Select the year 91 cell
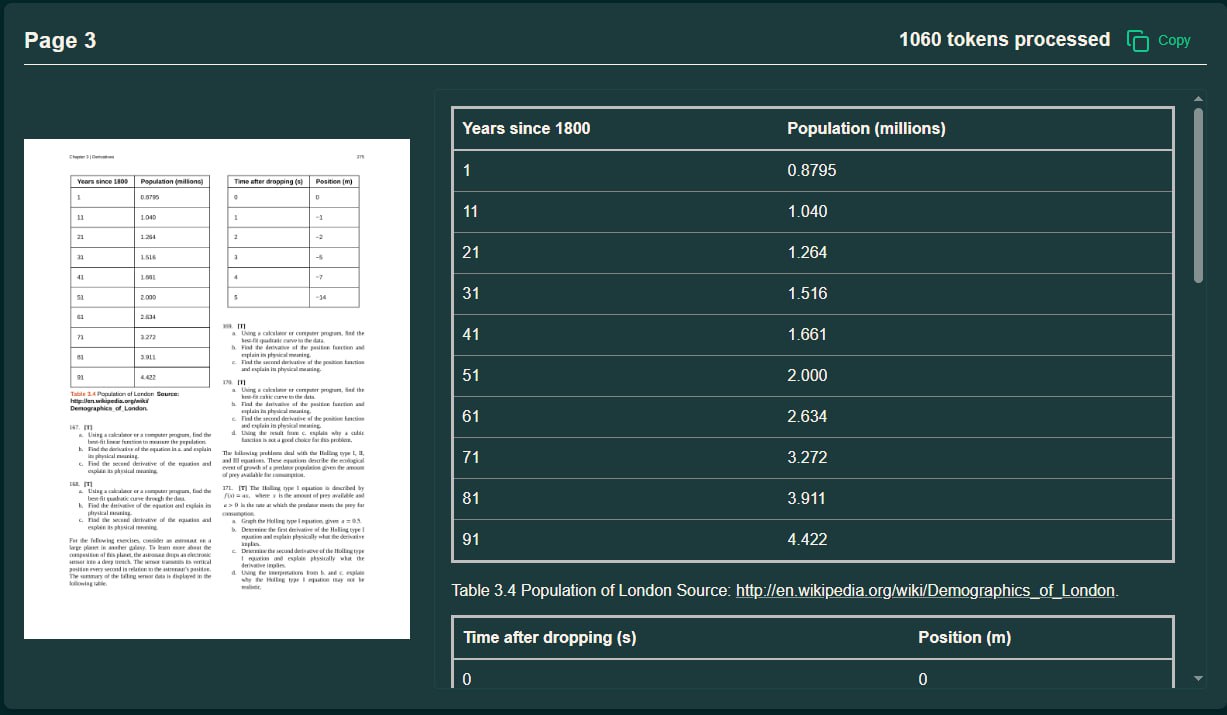 (471, 539)
